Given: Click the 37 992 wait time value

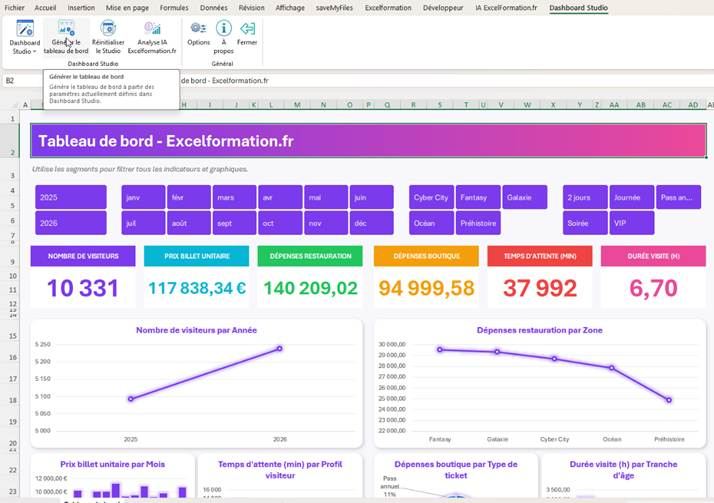Looking at the screenshot, I should (540, 288).
